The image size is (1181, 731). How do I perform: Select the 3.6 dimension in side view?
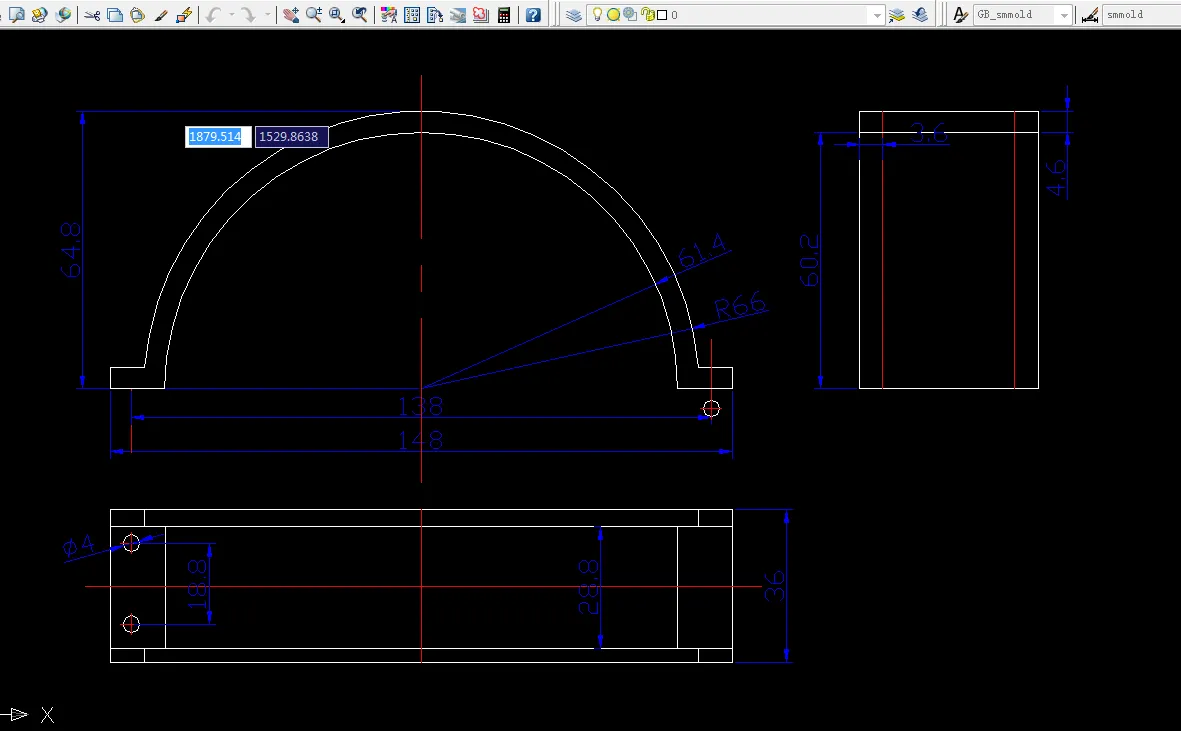click(x=929, y=133)
